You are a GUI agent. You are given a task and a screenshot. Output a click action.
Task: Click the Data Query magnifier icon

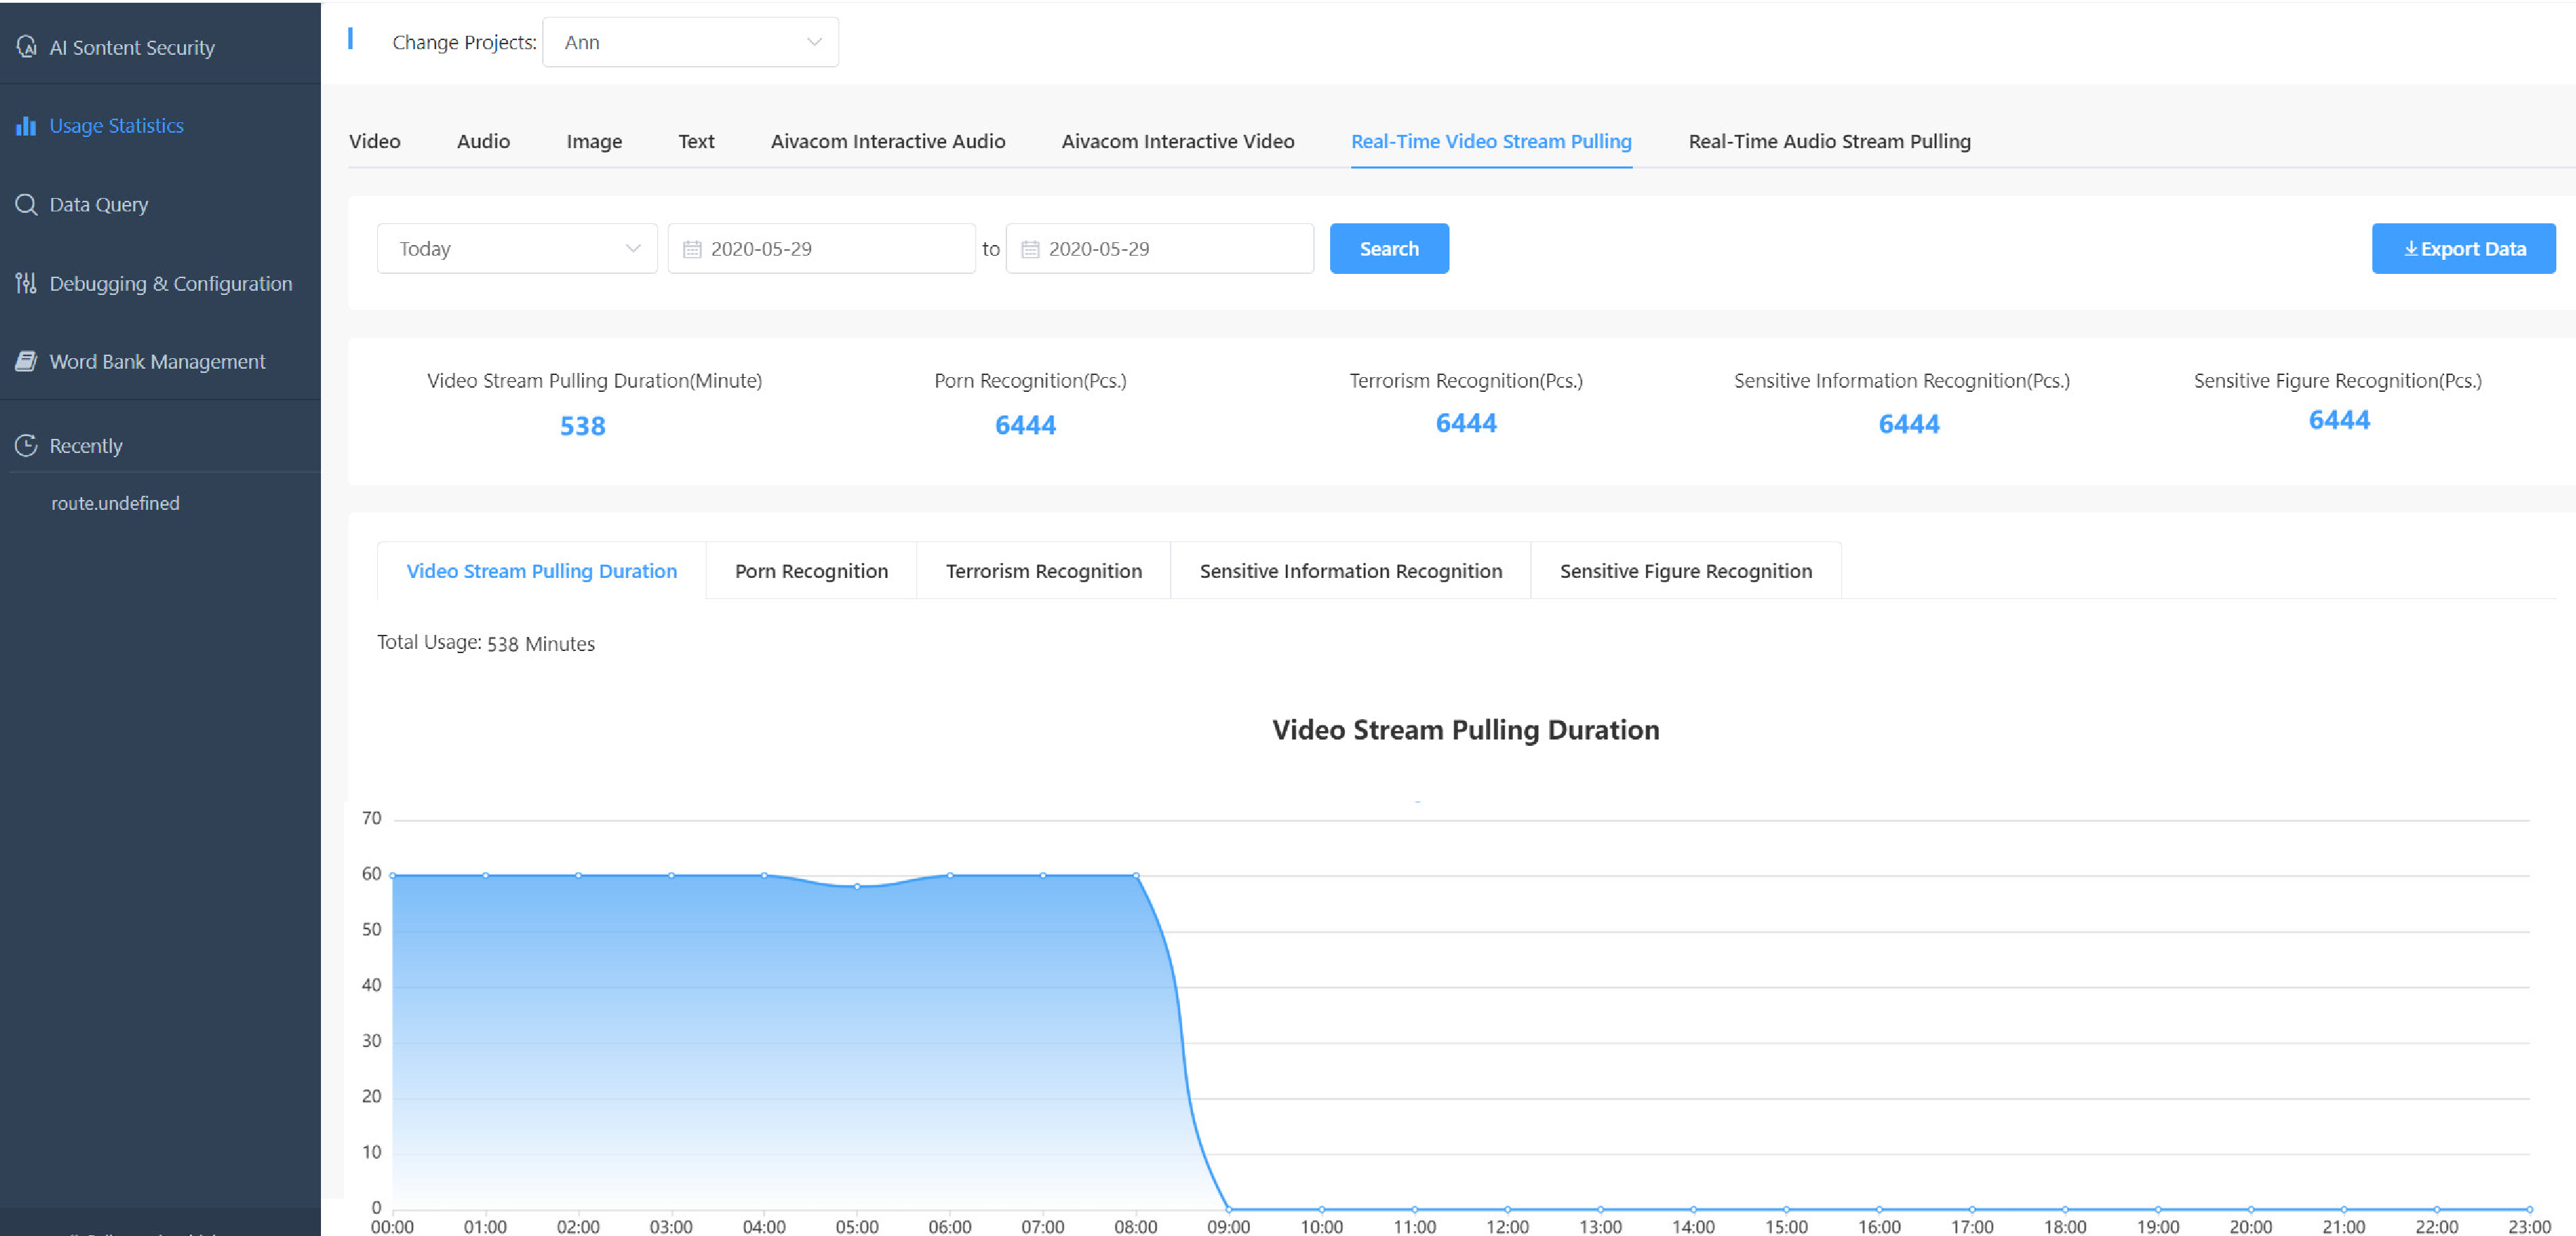tap(26, 204)
